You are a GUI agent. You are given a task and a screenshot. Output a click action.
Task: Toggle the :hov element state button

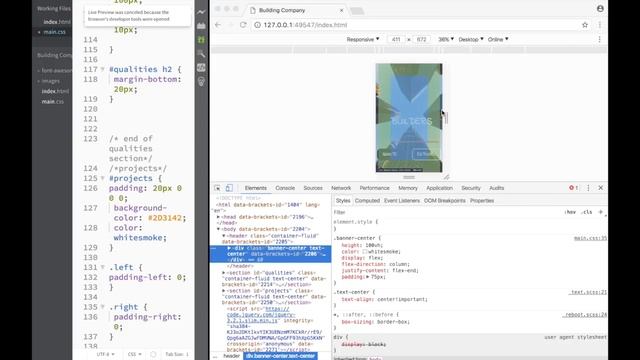tap(570, 212)
